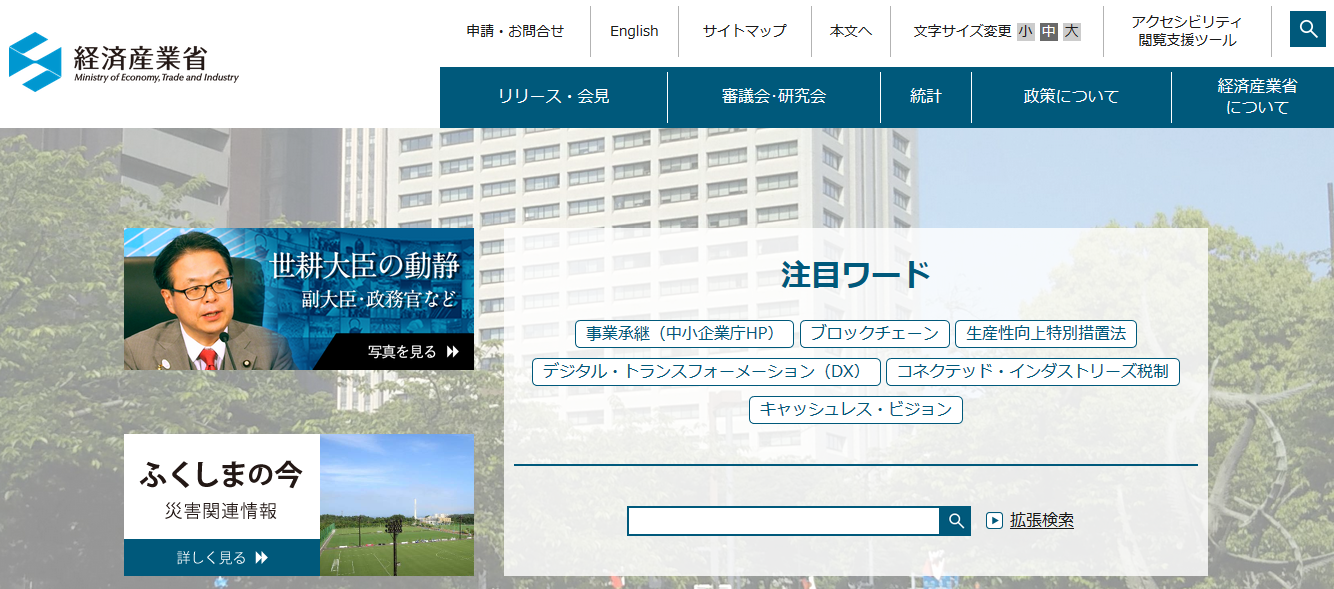Click the 注目ワード heading

(x=856, y=274)
